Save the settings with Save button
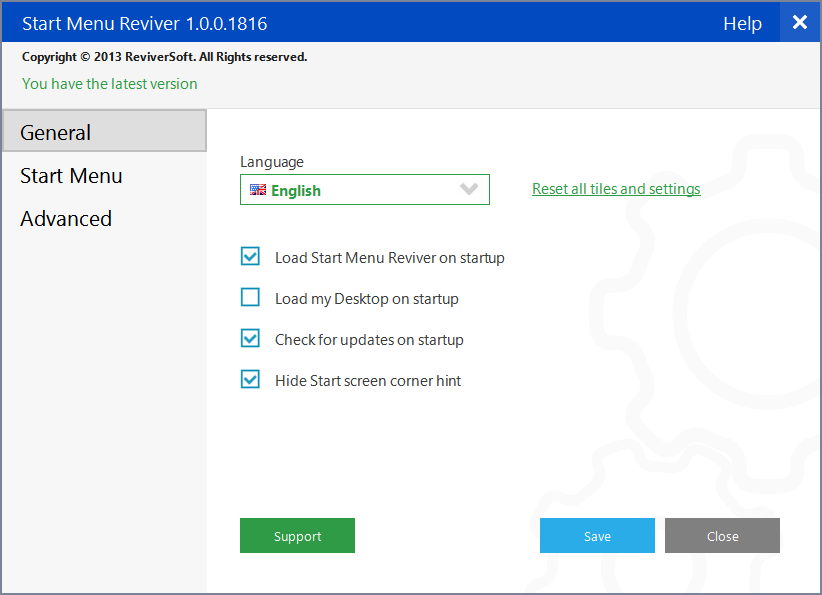822x595 pixels. [597, 536]
